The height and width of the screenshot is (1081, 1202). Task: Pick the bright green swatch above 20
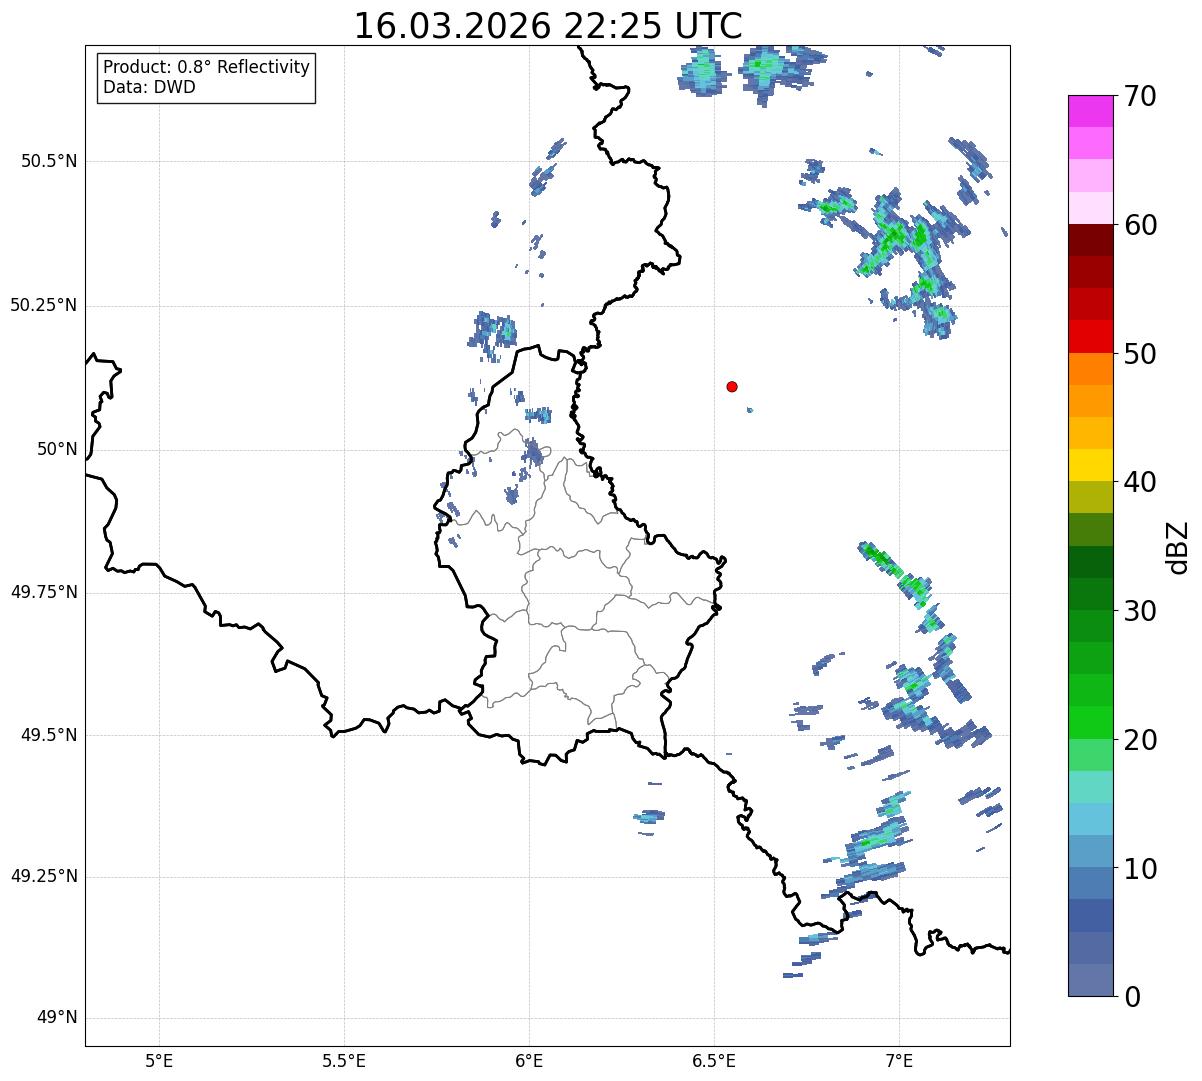(1090, 723)
